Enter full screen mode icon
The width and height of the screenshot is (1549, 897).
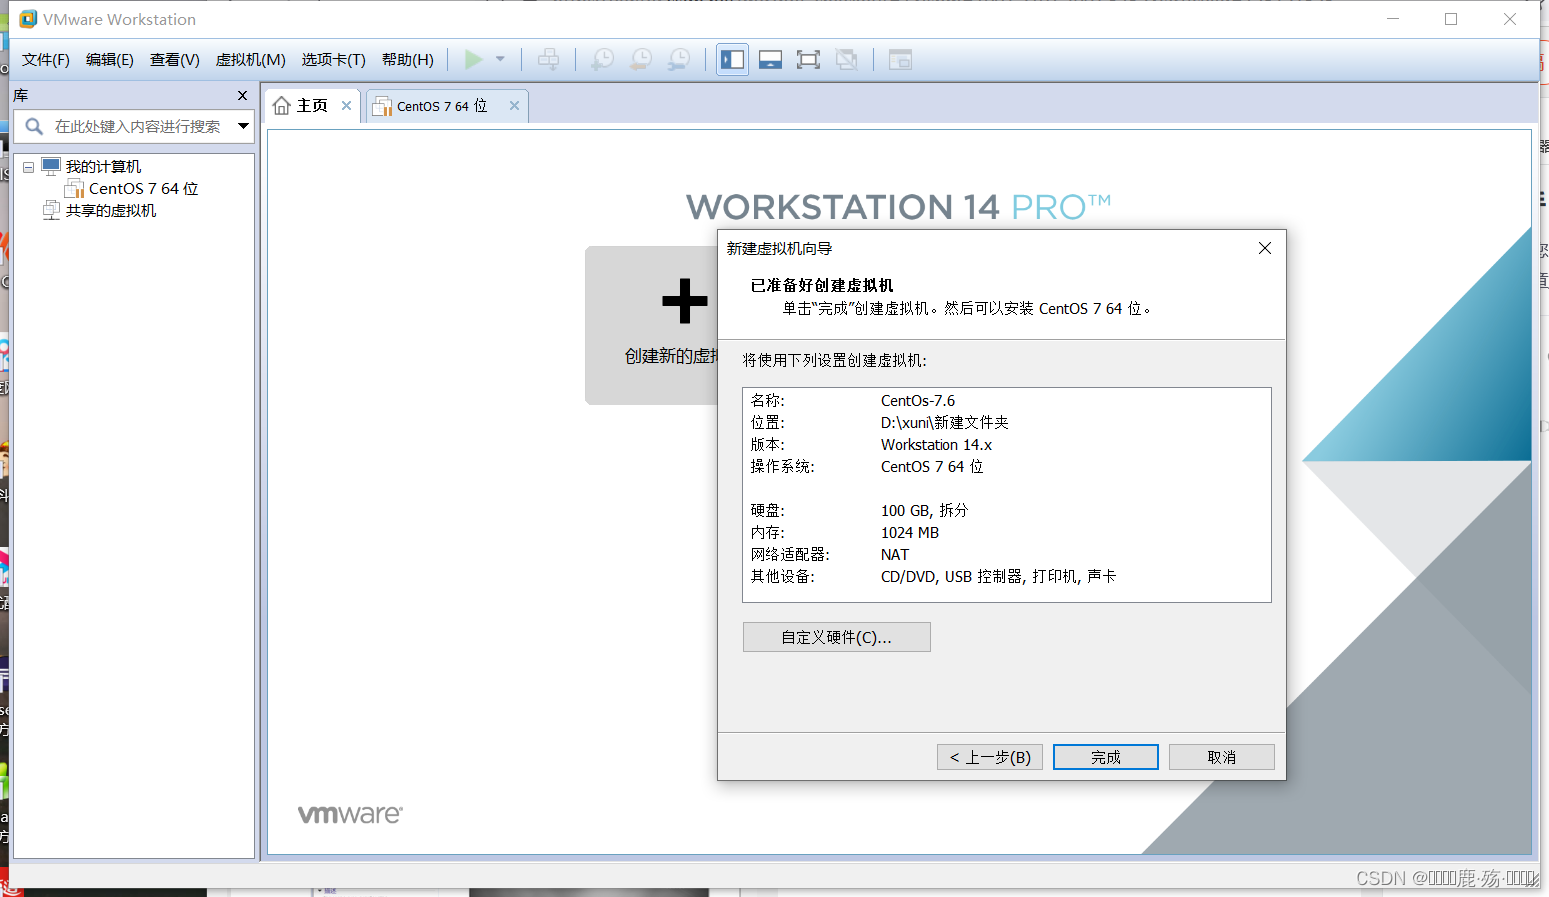click(808, 60)
